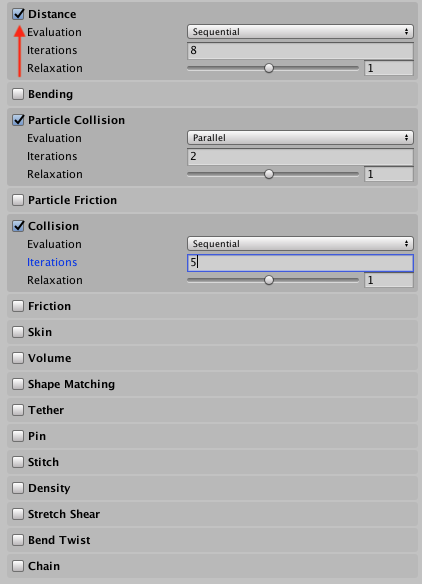
Task: Click Particle Collision Iterations field showing 2
Action: click(300, 156)
